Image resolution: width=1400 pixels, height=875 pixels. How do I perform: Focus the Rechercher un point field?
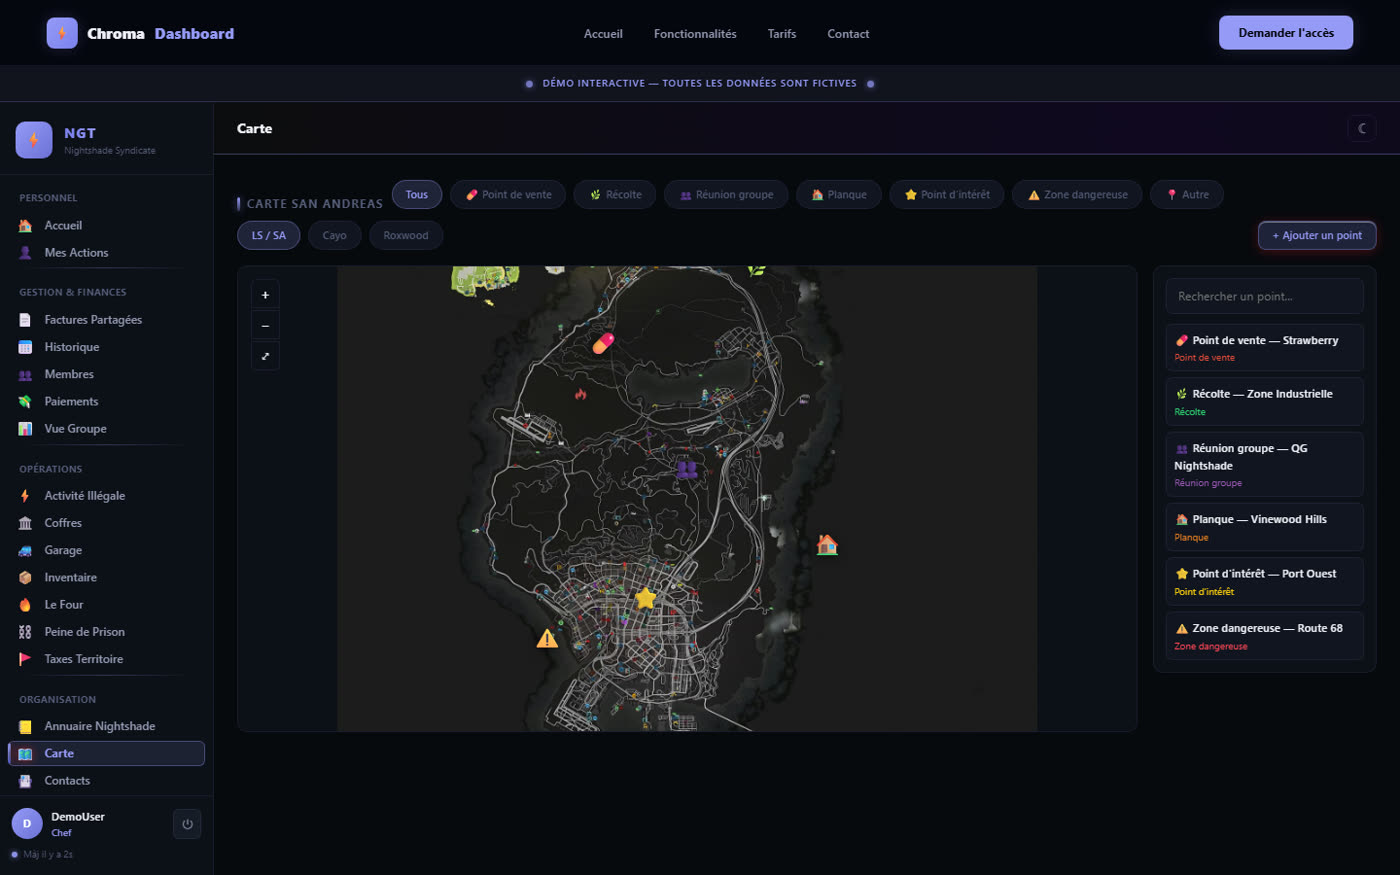coord(1265,296)
